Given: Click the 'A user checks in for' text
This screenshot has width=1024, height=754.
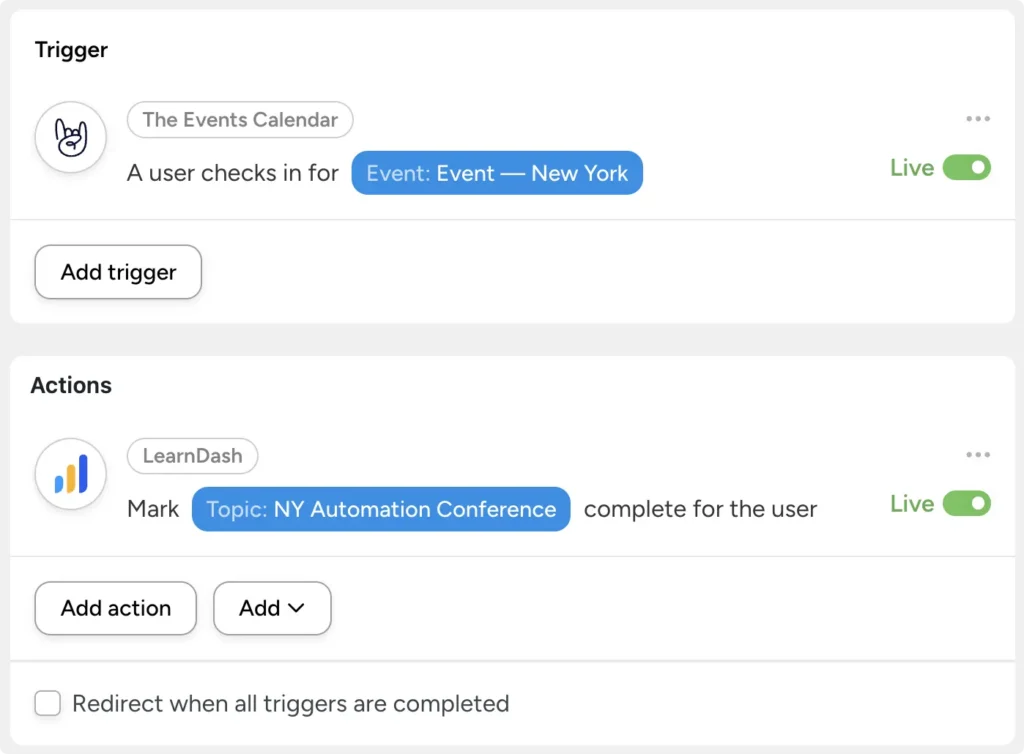Looking at the screenshot, I should coord(233,173).
